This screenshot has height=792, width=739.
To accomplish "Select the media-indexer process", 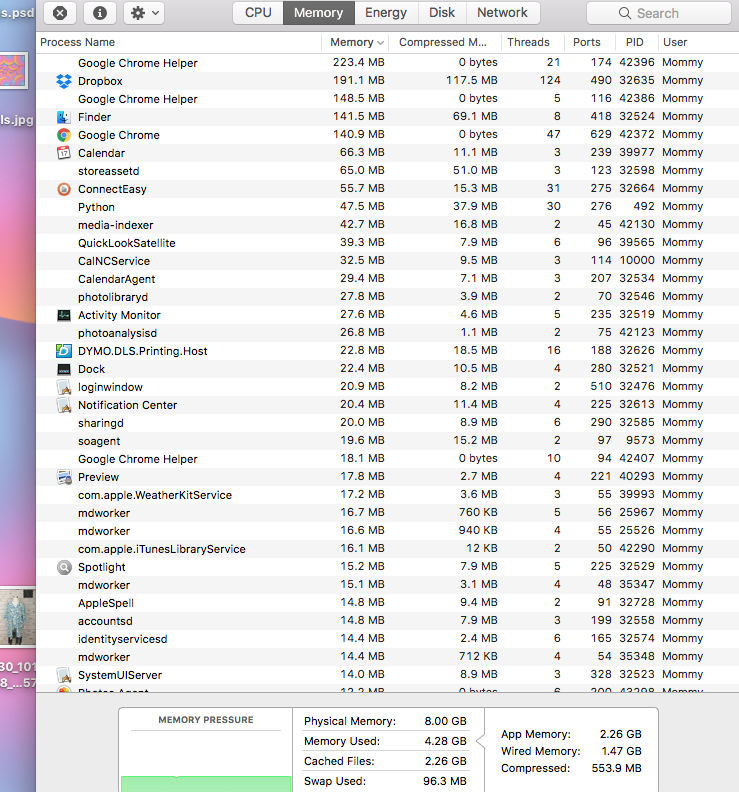I will [387, 225].
